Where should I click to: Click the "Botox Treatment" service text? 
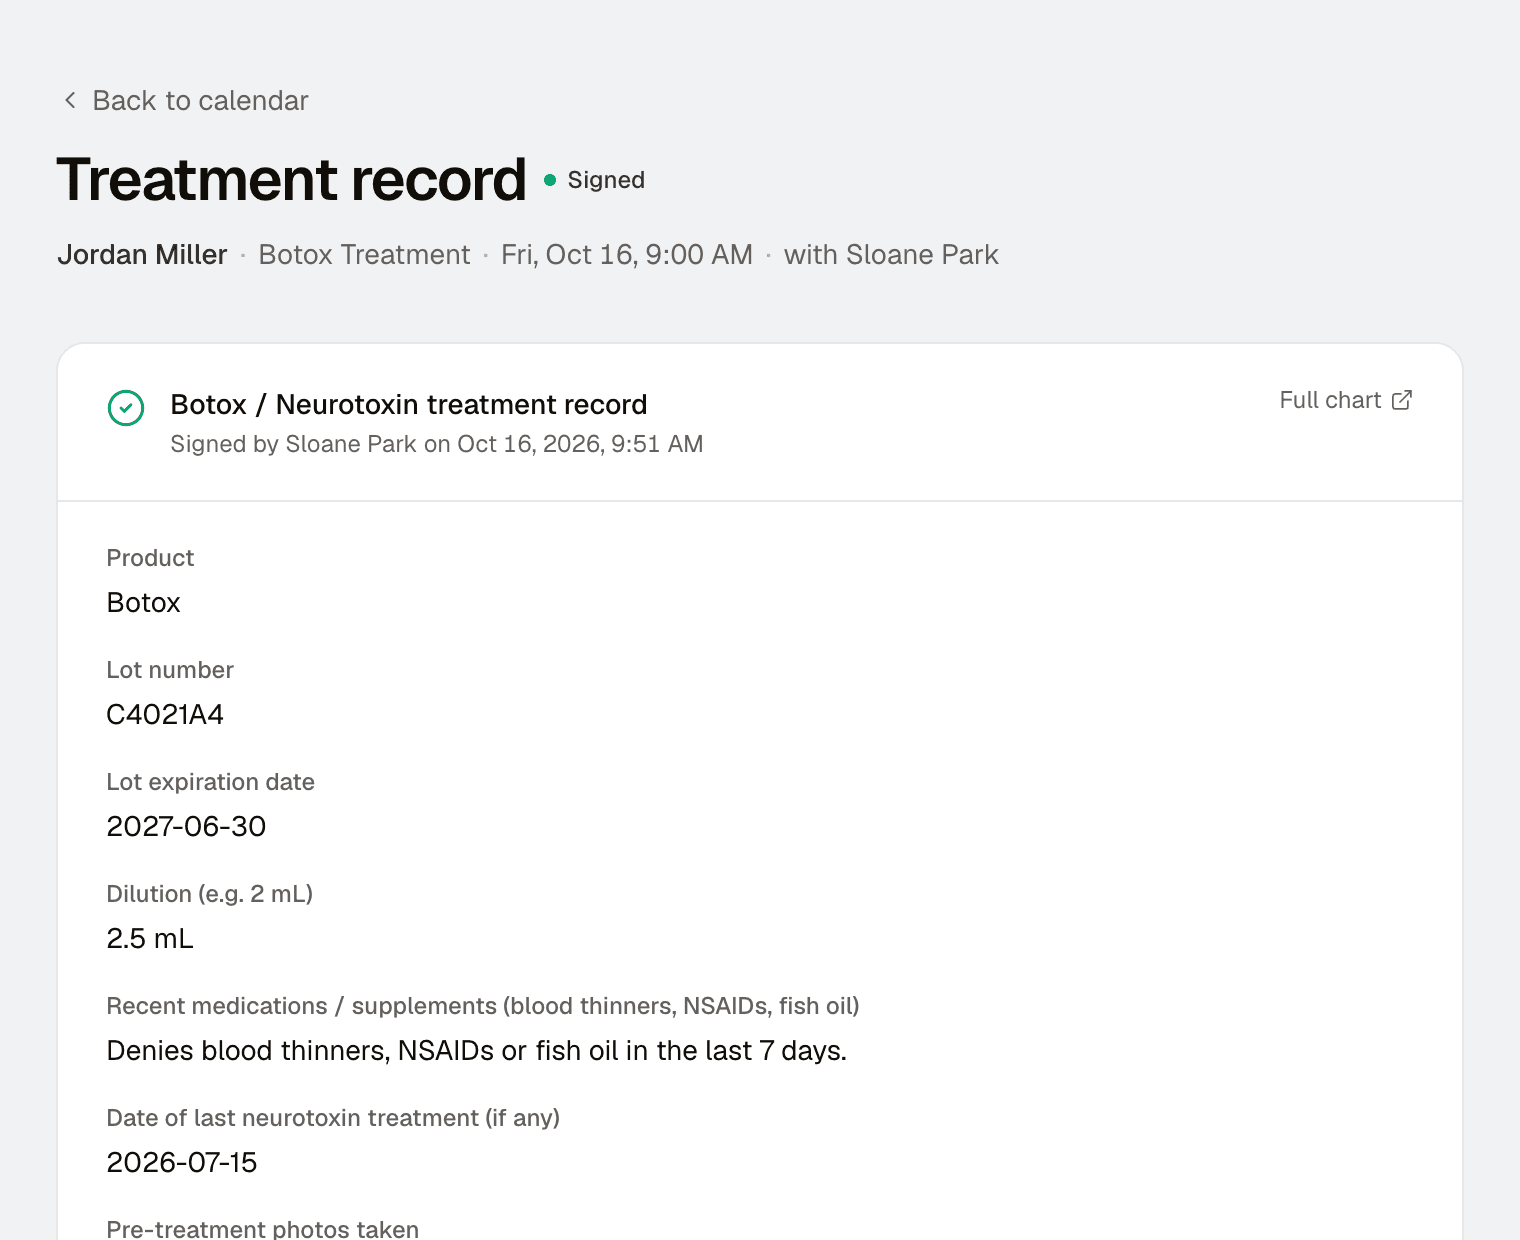pyautogui.click(x=364, y=255)
